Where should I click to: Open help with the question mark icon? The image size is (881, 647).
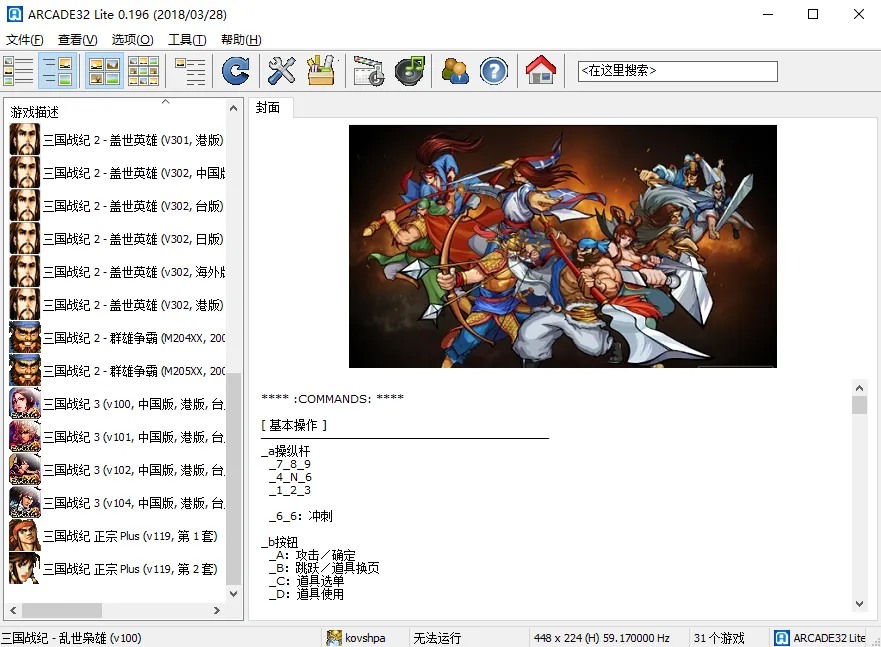coord(494,71)
